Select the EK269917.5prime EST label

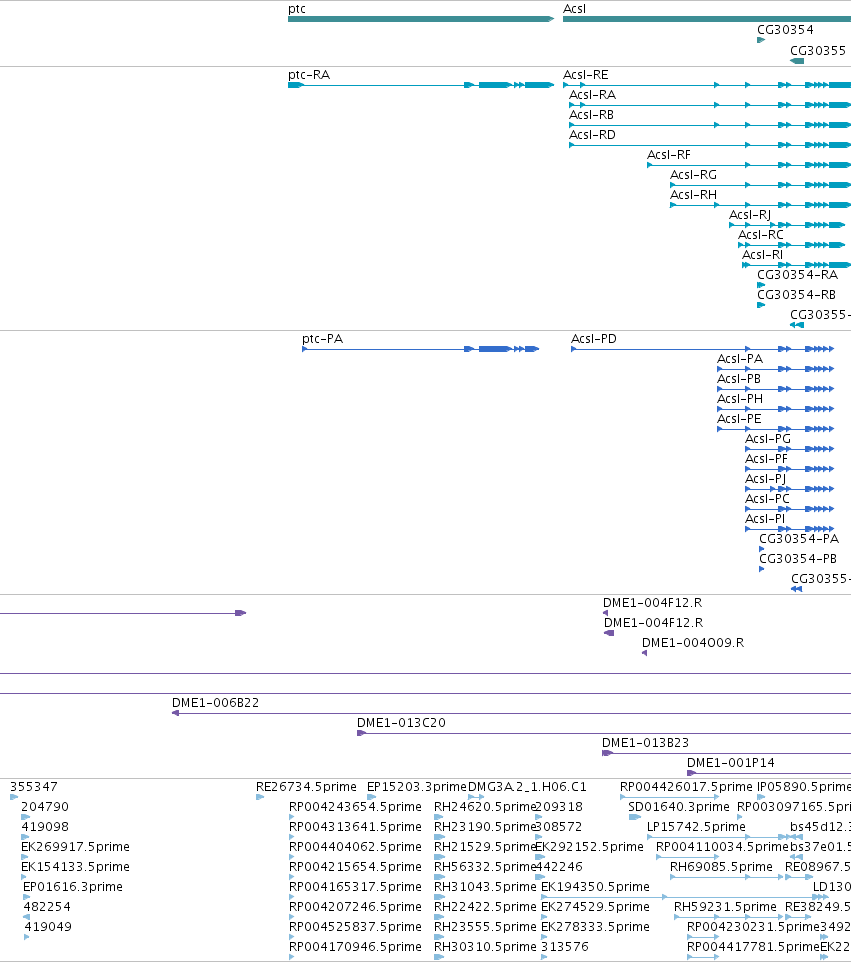pyautogui.click(x=75, y=847)
